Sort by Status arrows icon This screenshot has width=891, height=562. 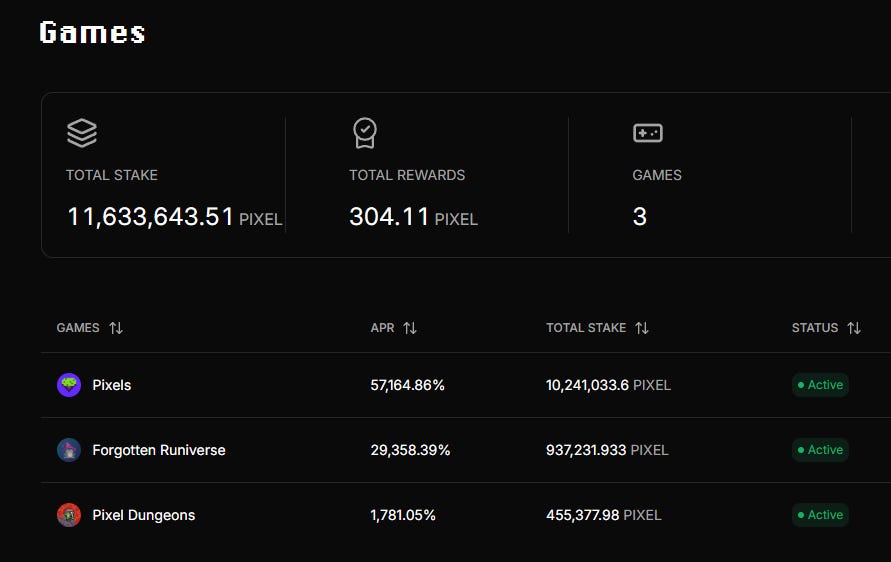pos(853,328)
